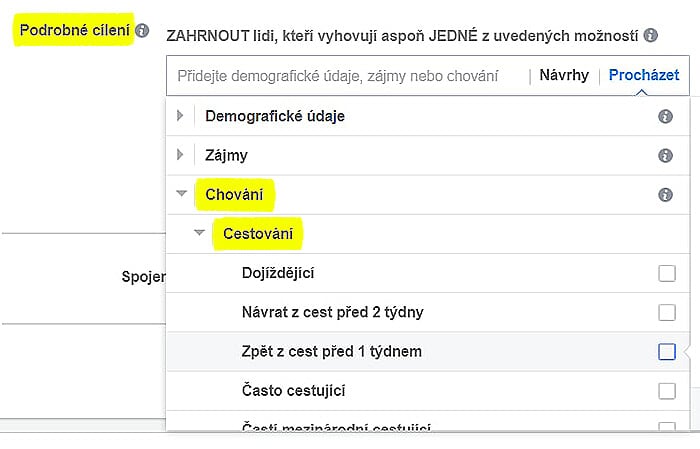
Task: Check Návrat z cest před 2 týdny box
Action: coord(667,312)
